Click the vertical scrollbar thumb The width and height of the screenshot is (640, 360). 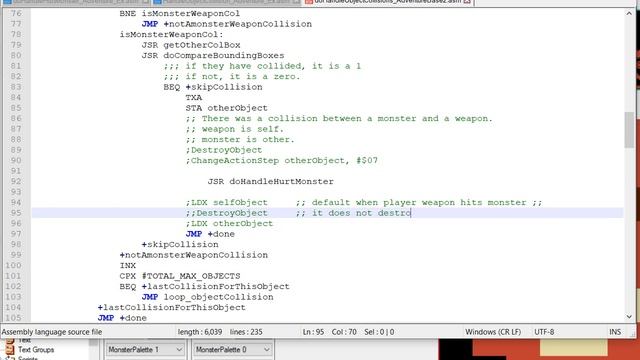point(629,130)
